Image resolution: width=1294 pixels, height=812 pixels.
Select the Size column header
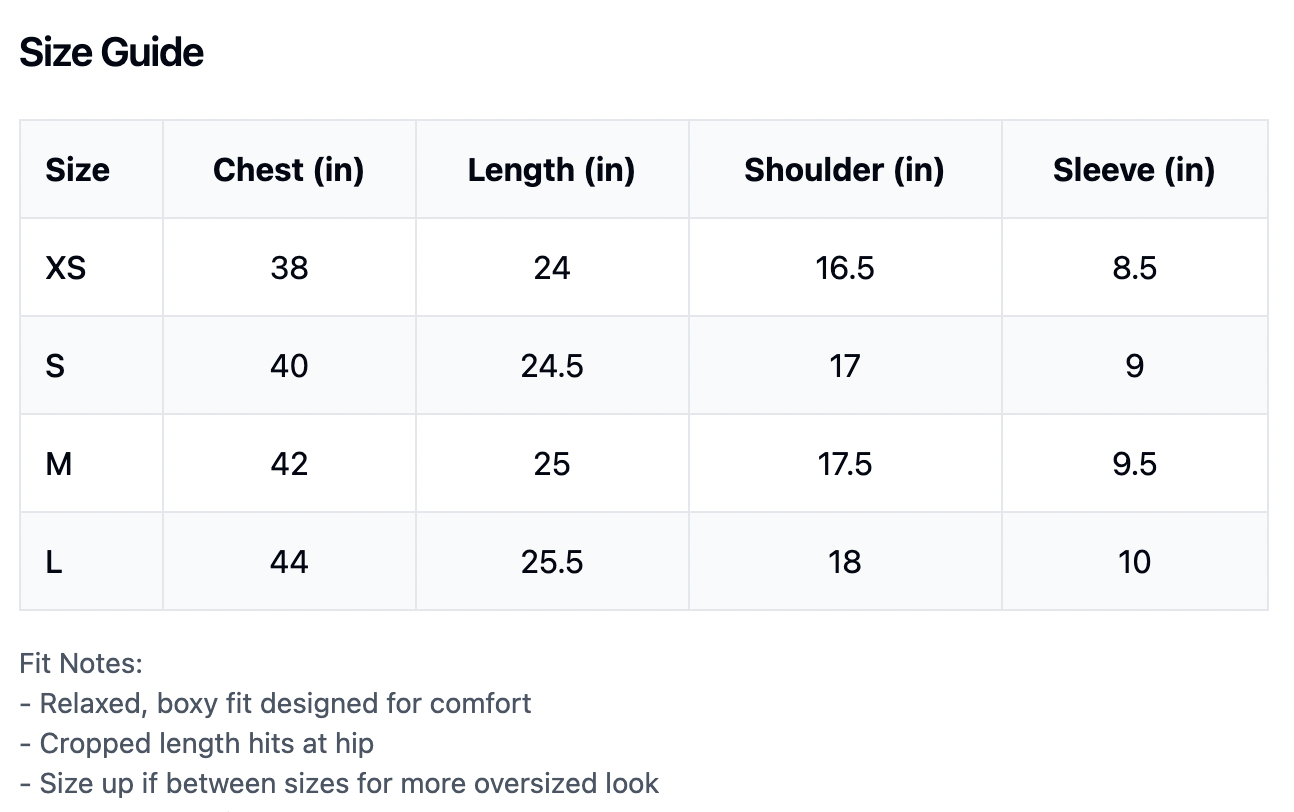pos(77,170)
